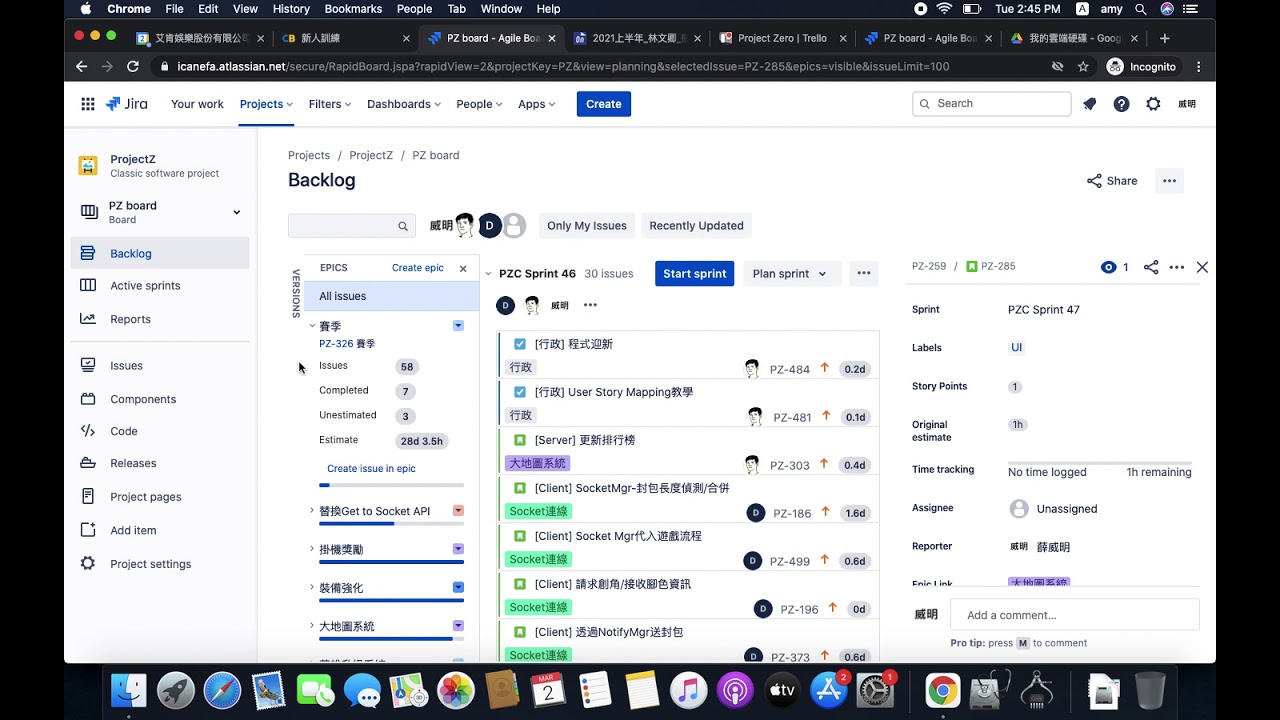Close the issue detail panel
Image resolution: width=1280 pixels, height=720 pixels.
(1202, 267)
